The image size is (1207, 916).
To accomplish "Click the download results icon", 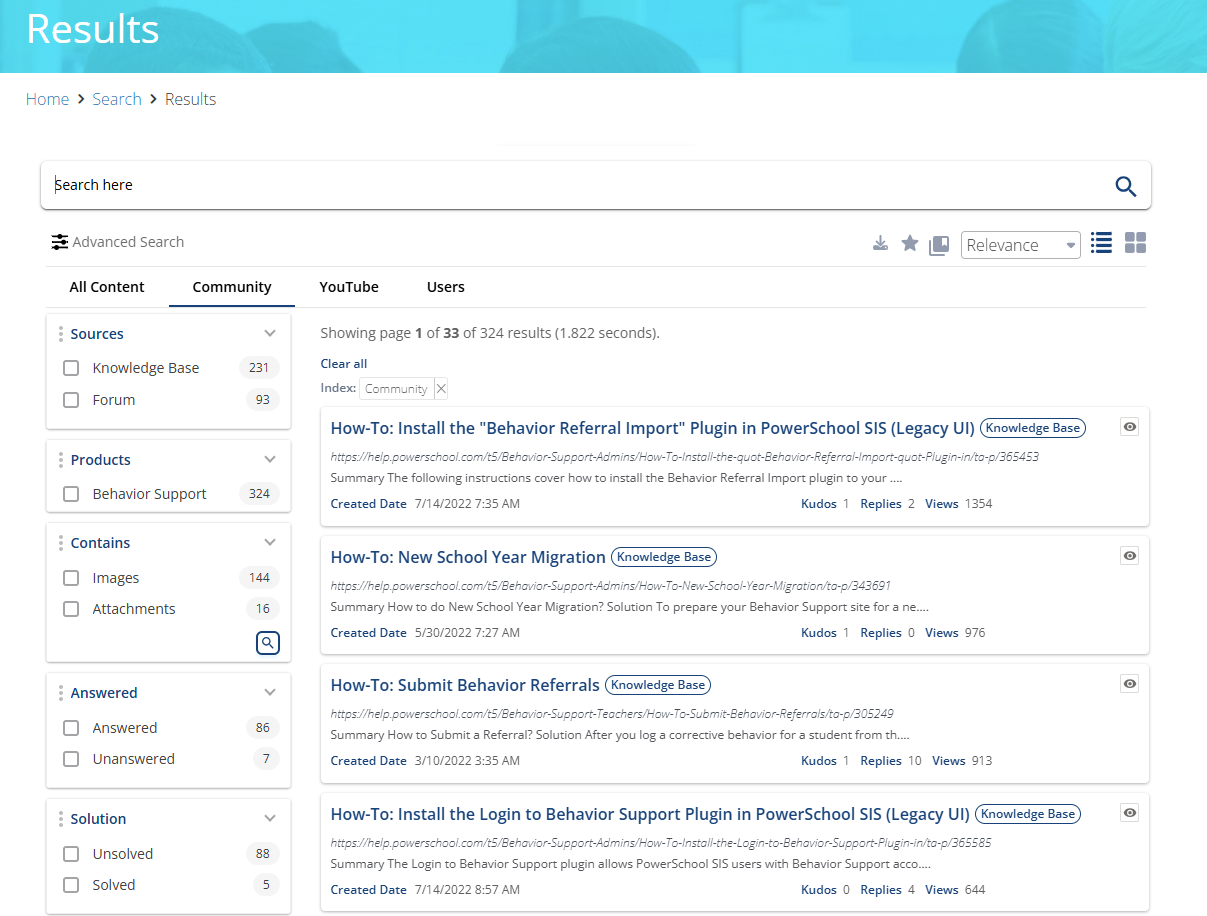I will pyautogui.click(x=880, y=242).
